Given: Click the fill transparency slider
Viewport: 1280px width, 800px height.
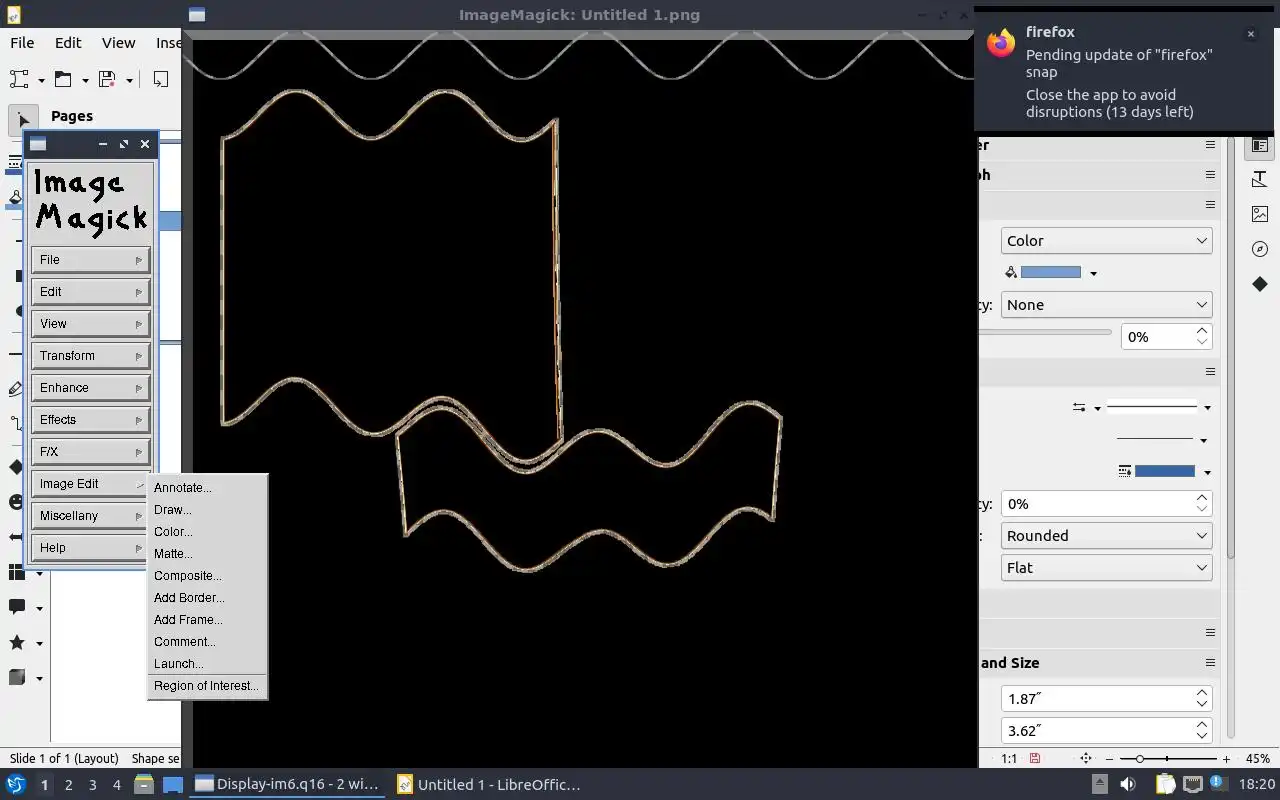Looking at the screenshot, I should pos(1045,332).
